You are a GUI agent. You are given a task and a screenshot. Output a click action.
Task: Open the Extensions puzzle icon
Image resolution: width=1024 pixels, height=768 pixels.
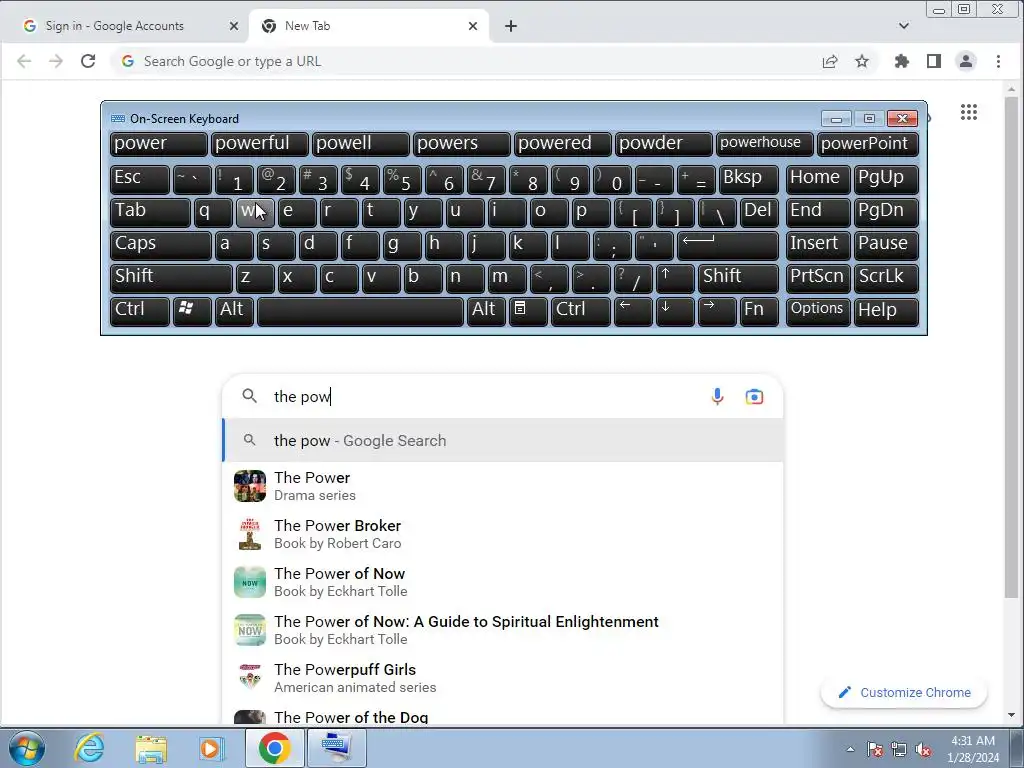[902, 61]
